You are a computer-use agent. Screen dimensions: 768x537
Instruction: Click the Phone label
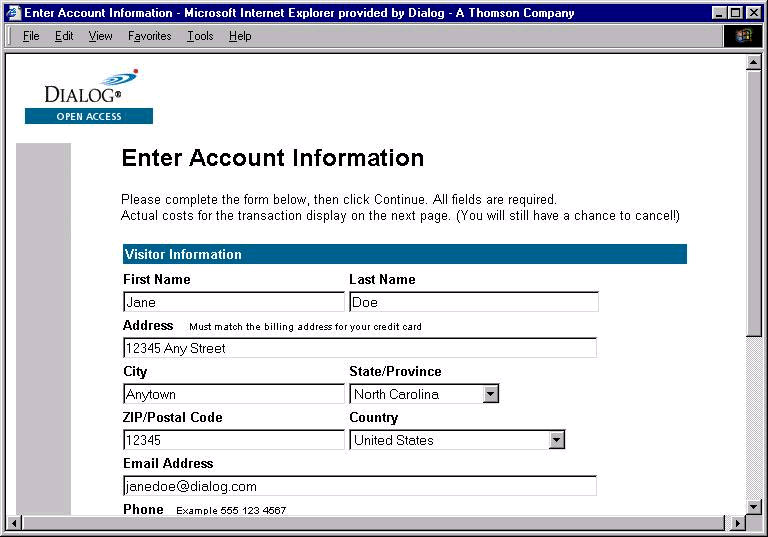(x=143, y=510)
